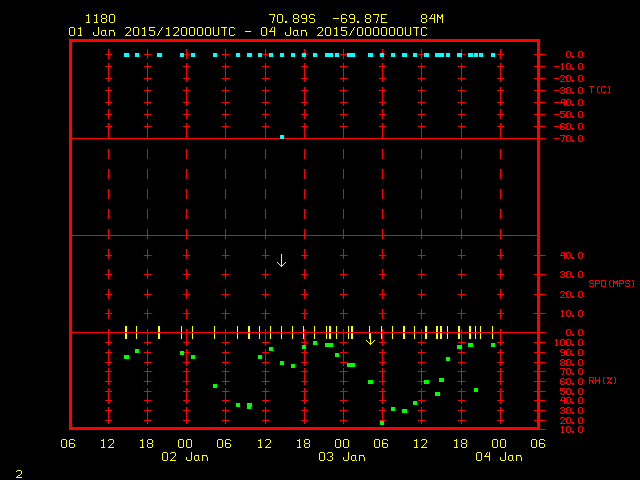
Task: Click the 40.0 wind speed tick label
Action: [x=571, y=255]
